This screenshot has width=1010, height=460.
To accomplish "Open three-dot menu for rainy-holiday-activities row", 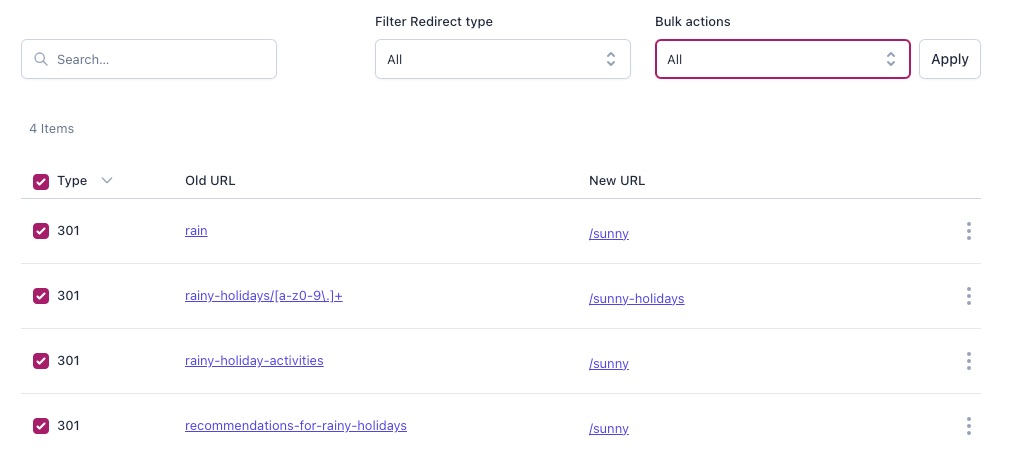I will 968,361.
